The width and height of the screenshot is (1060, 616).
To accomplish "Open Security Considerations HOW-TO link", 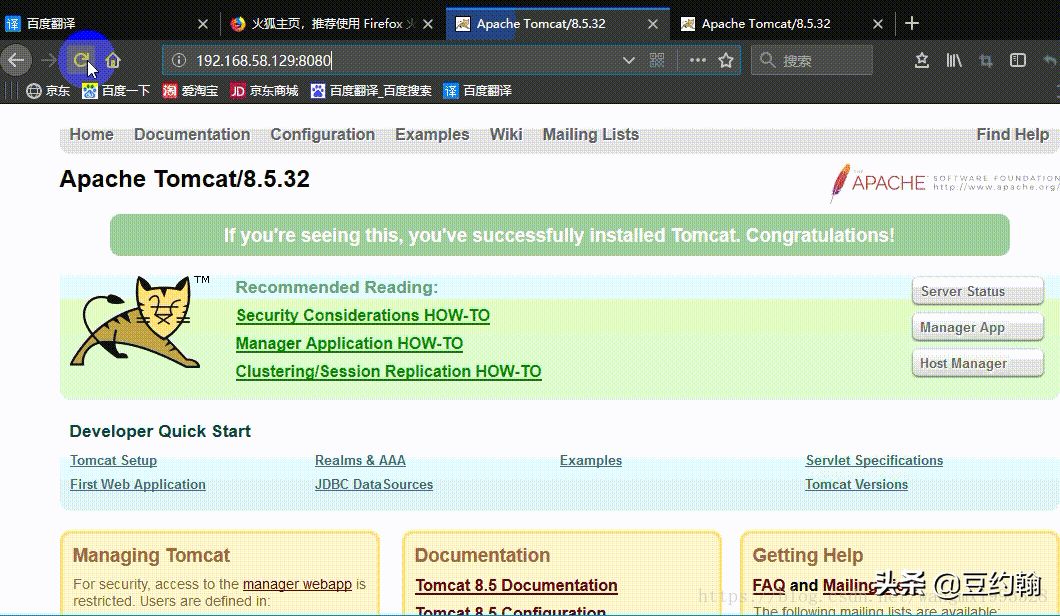I will point(363,316).
